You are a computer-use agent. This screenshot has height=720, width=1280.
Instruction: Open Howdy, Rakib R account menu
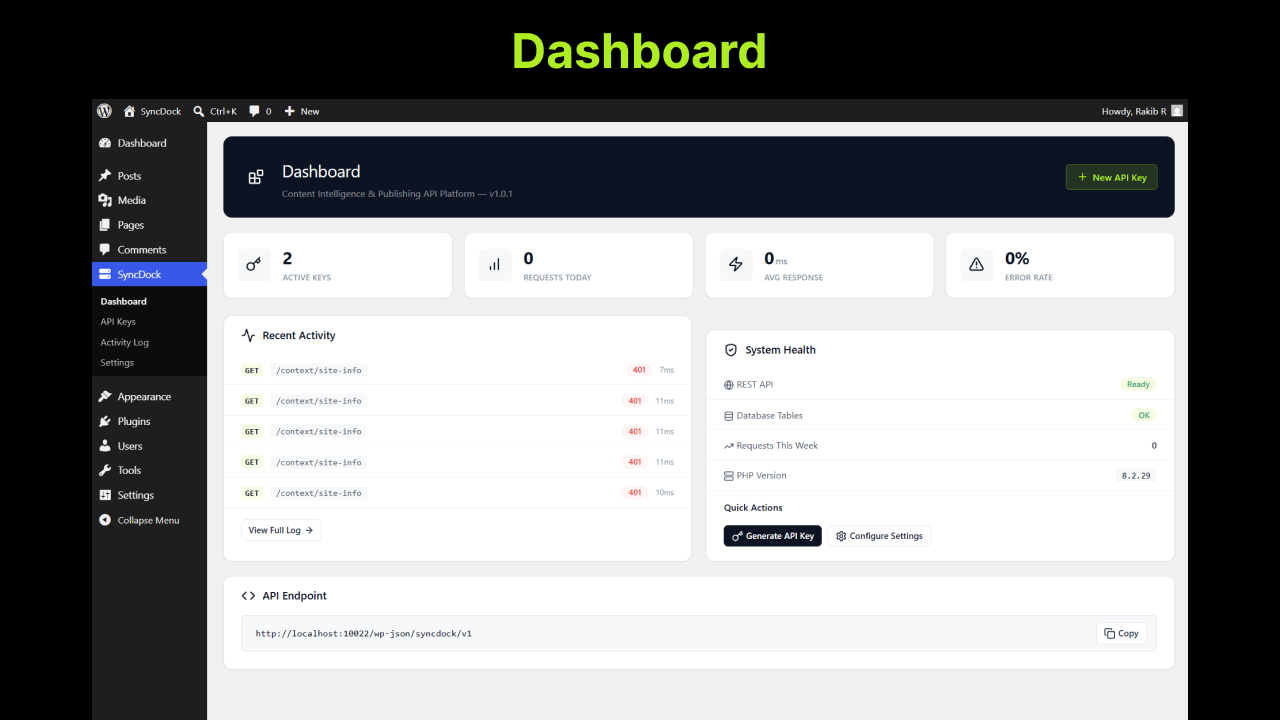pyautogui.click(x=1142, y=111)
